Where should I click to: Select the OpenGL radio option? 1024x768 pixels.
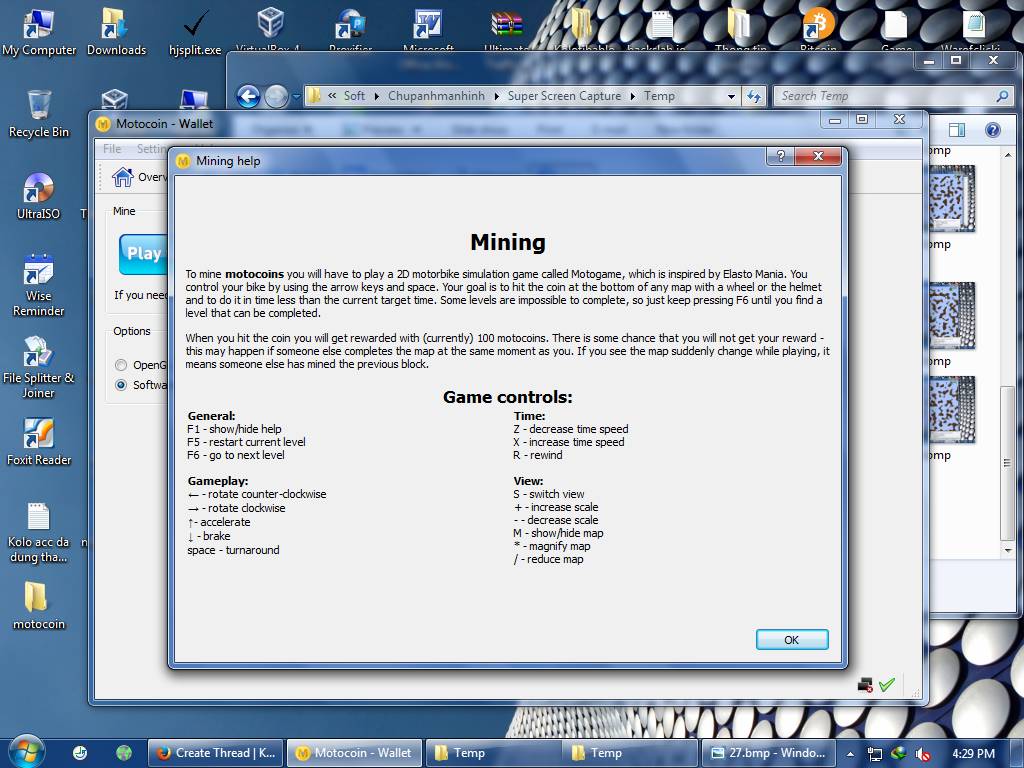121,365
